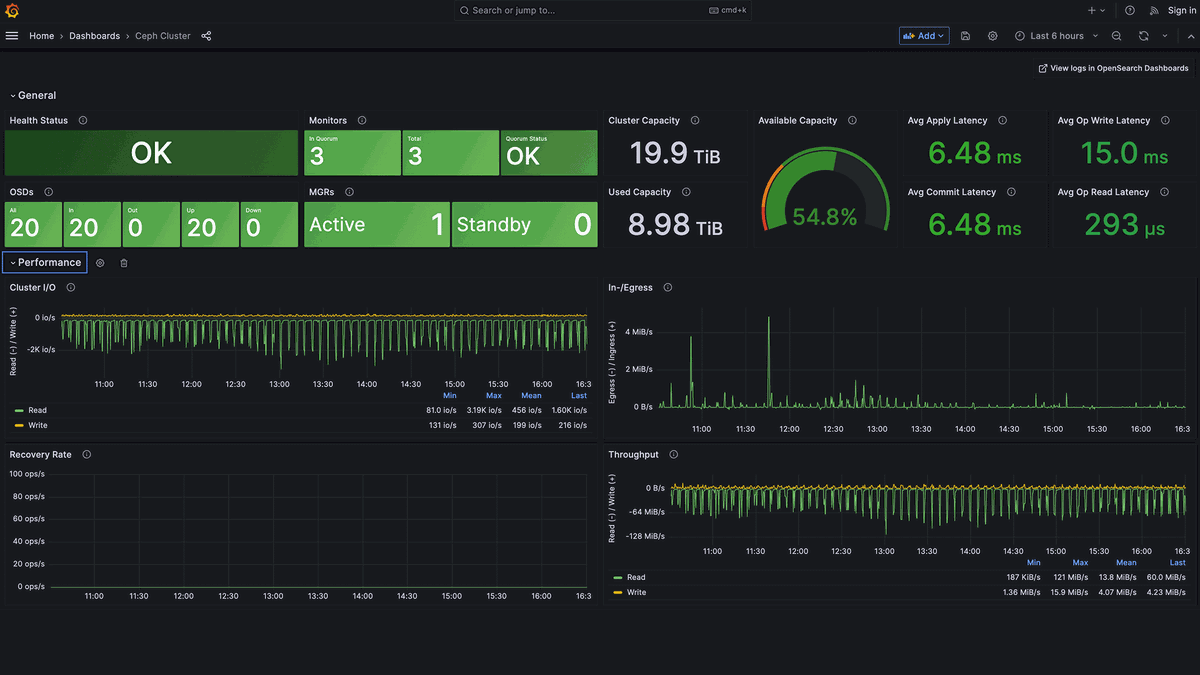Show info for OSDs panel
The width and height of the screenshot is (1200, 675).
[48, 192]
